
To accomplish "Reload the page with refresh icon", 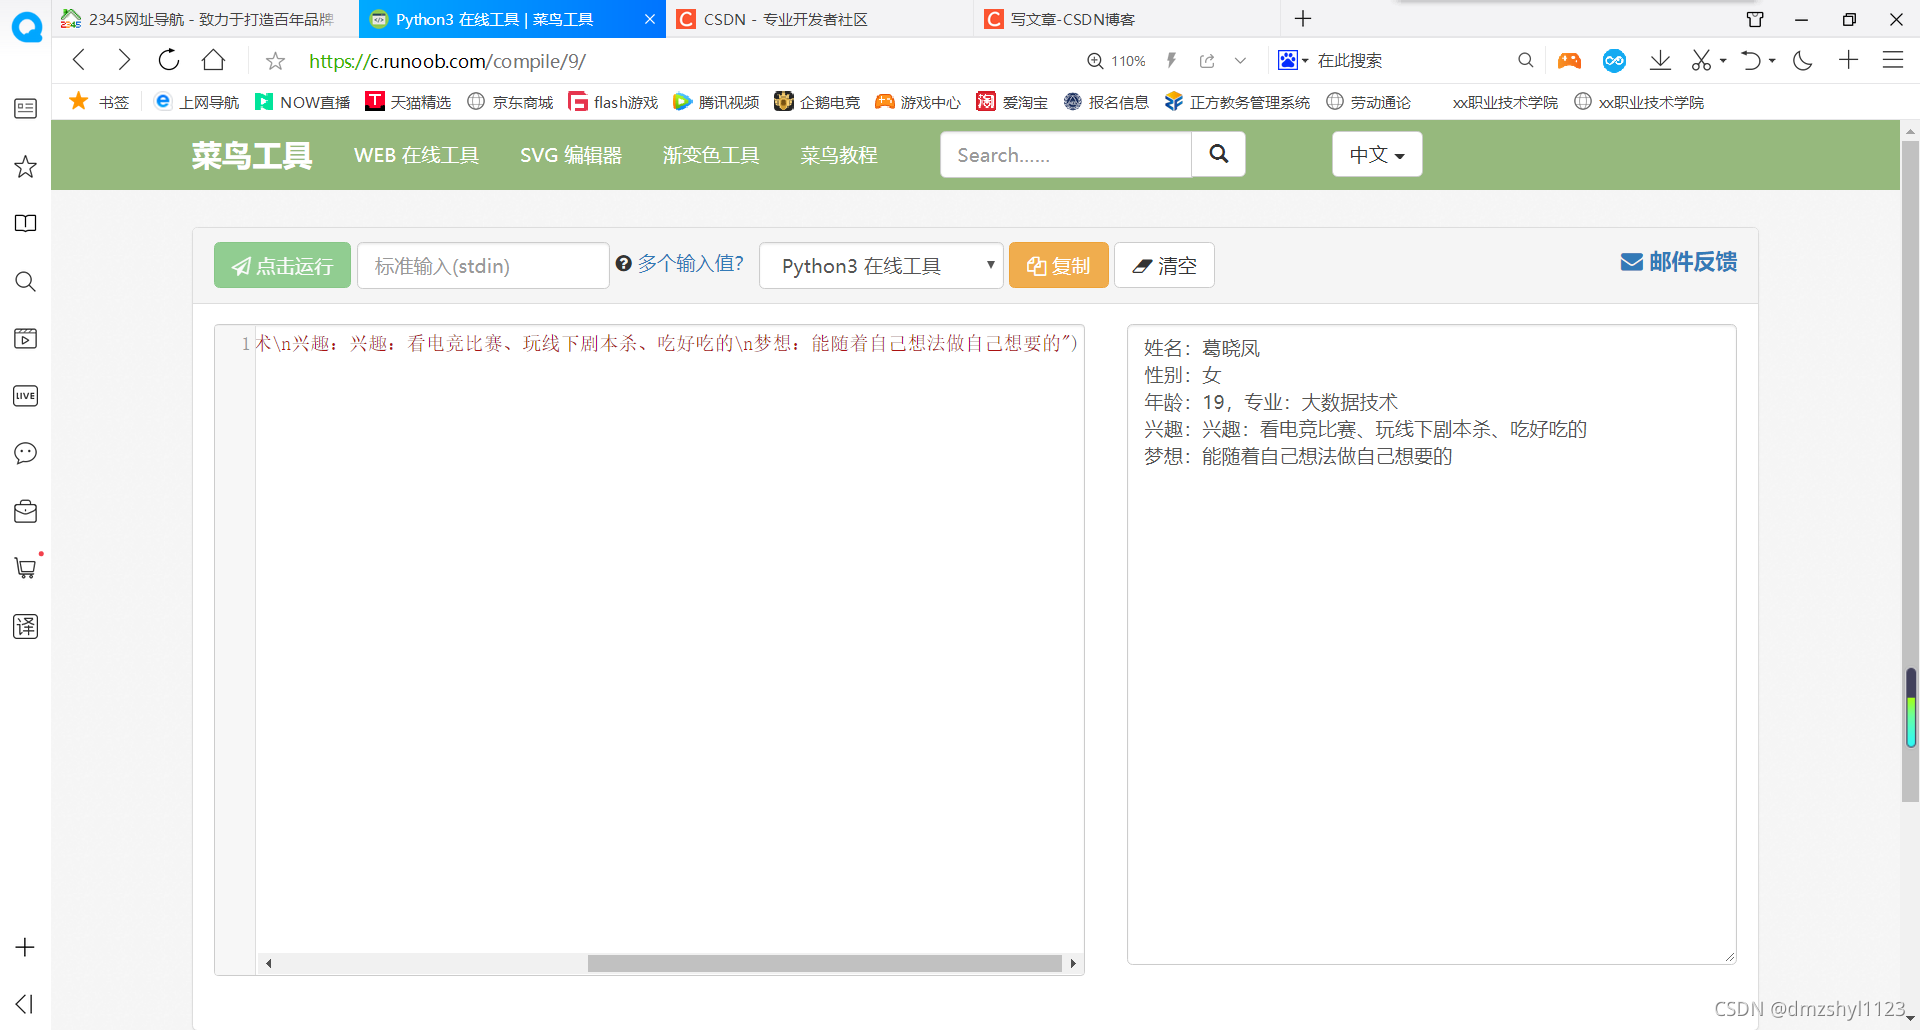I will click(169, 60).
